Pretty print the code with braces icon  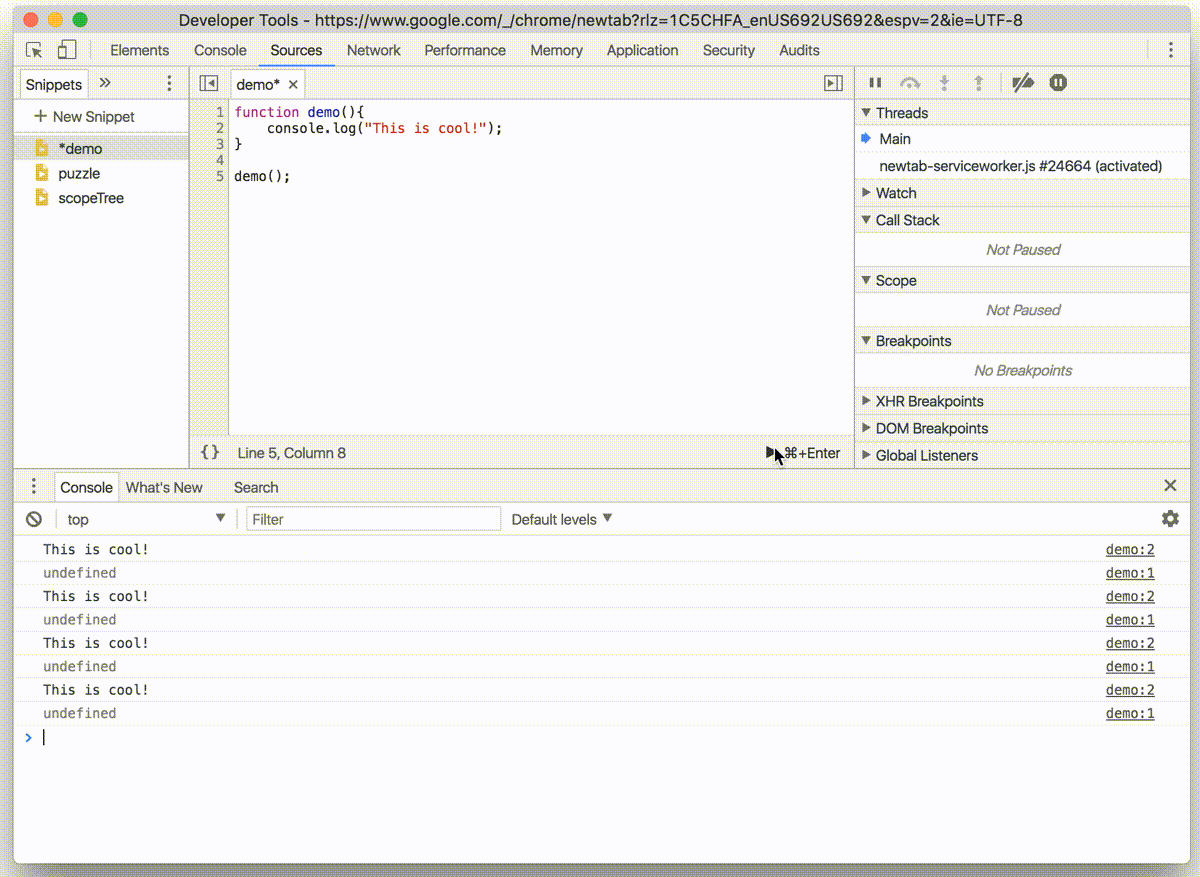tap(210, 453)
